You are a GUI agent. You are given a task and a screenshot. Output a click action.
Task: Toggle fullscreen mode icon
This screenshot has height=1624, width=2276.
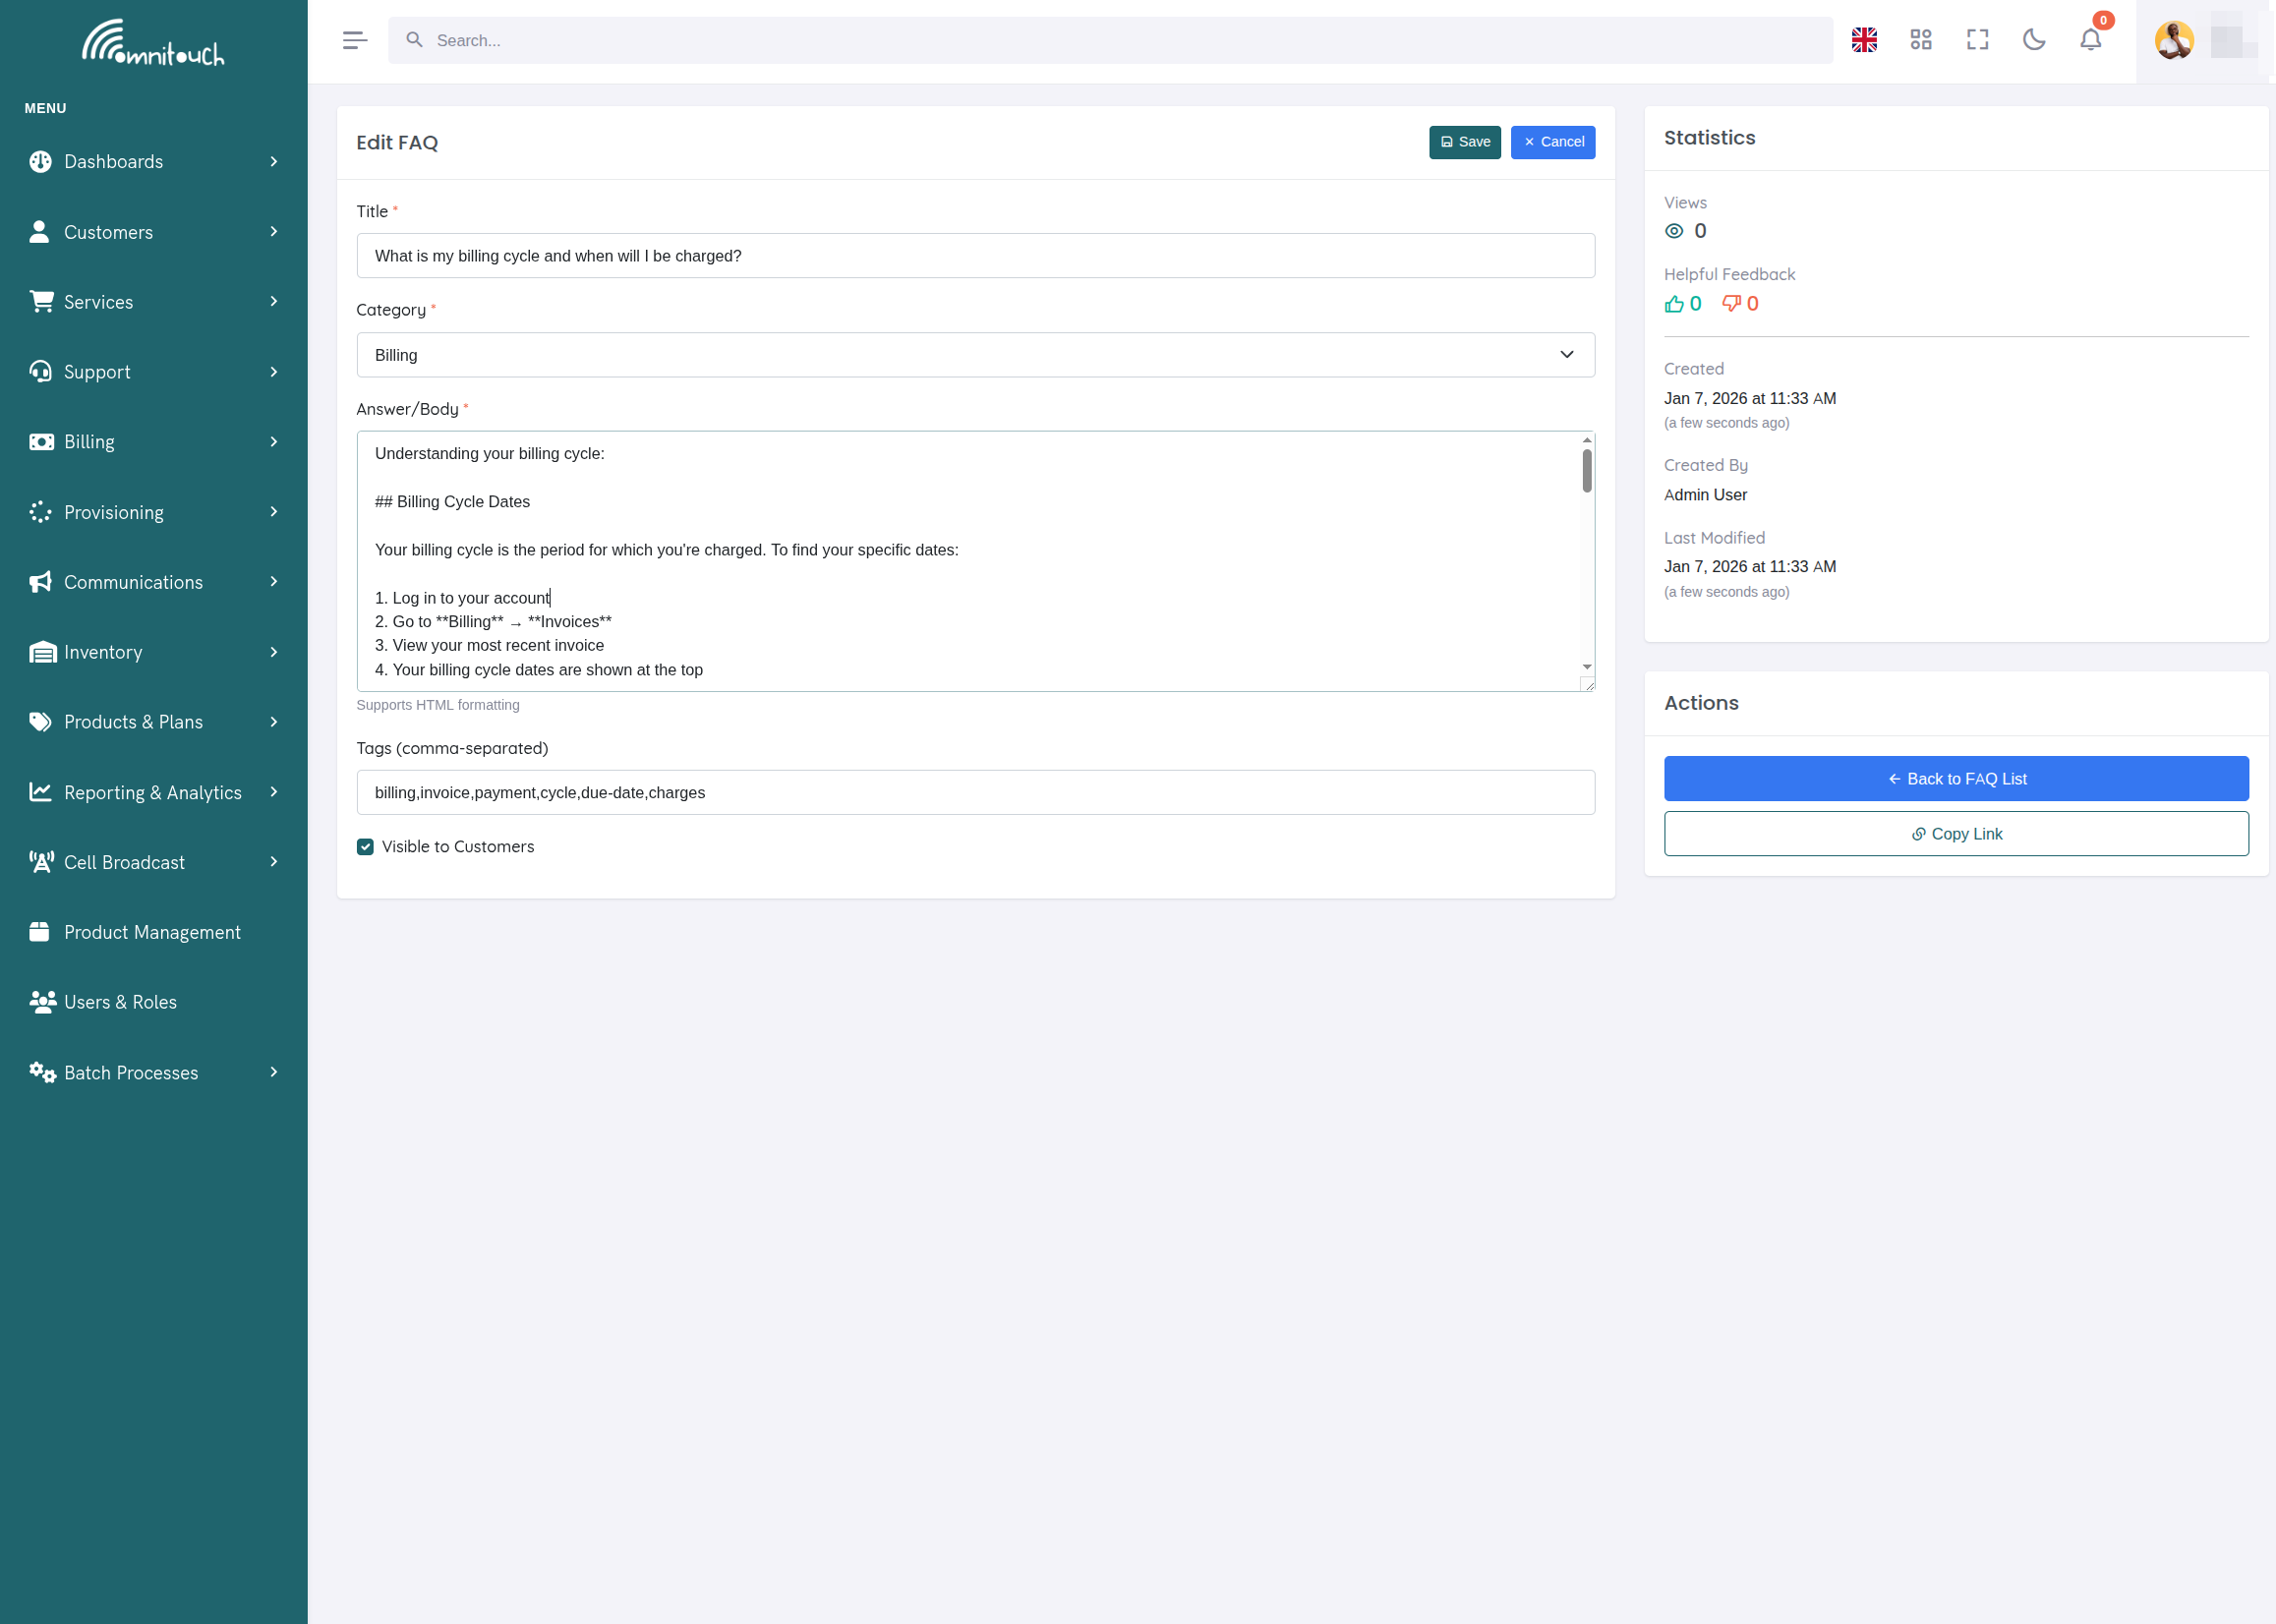click(1978, 40)
